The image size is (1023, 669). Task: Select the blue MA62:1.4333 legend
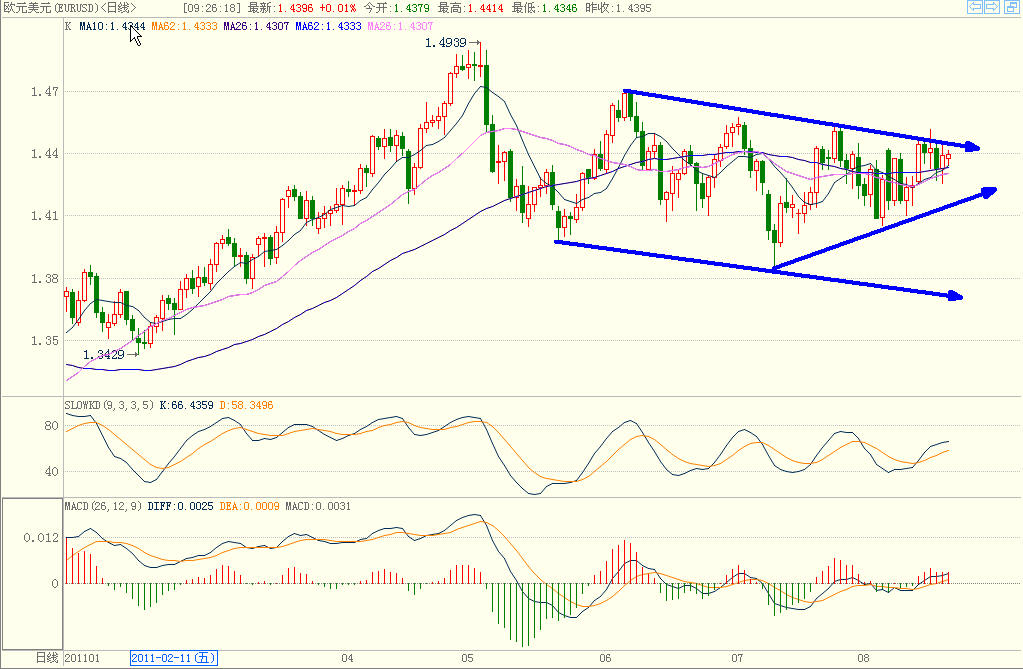pos(328,26)
